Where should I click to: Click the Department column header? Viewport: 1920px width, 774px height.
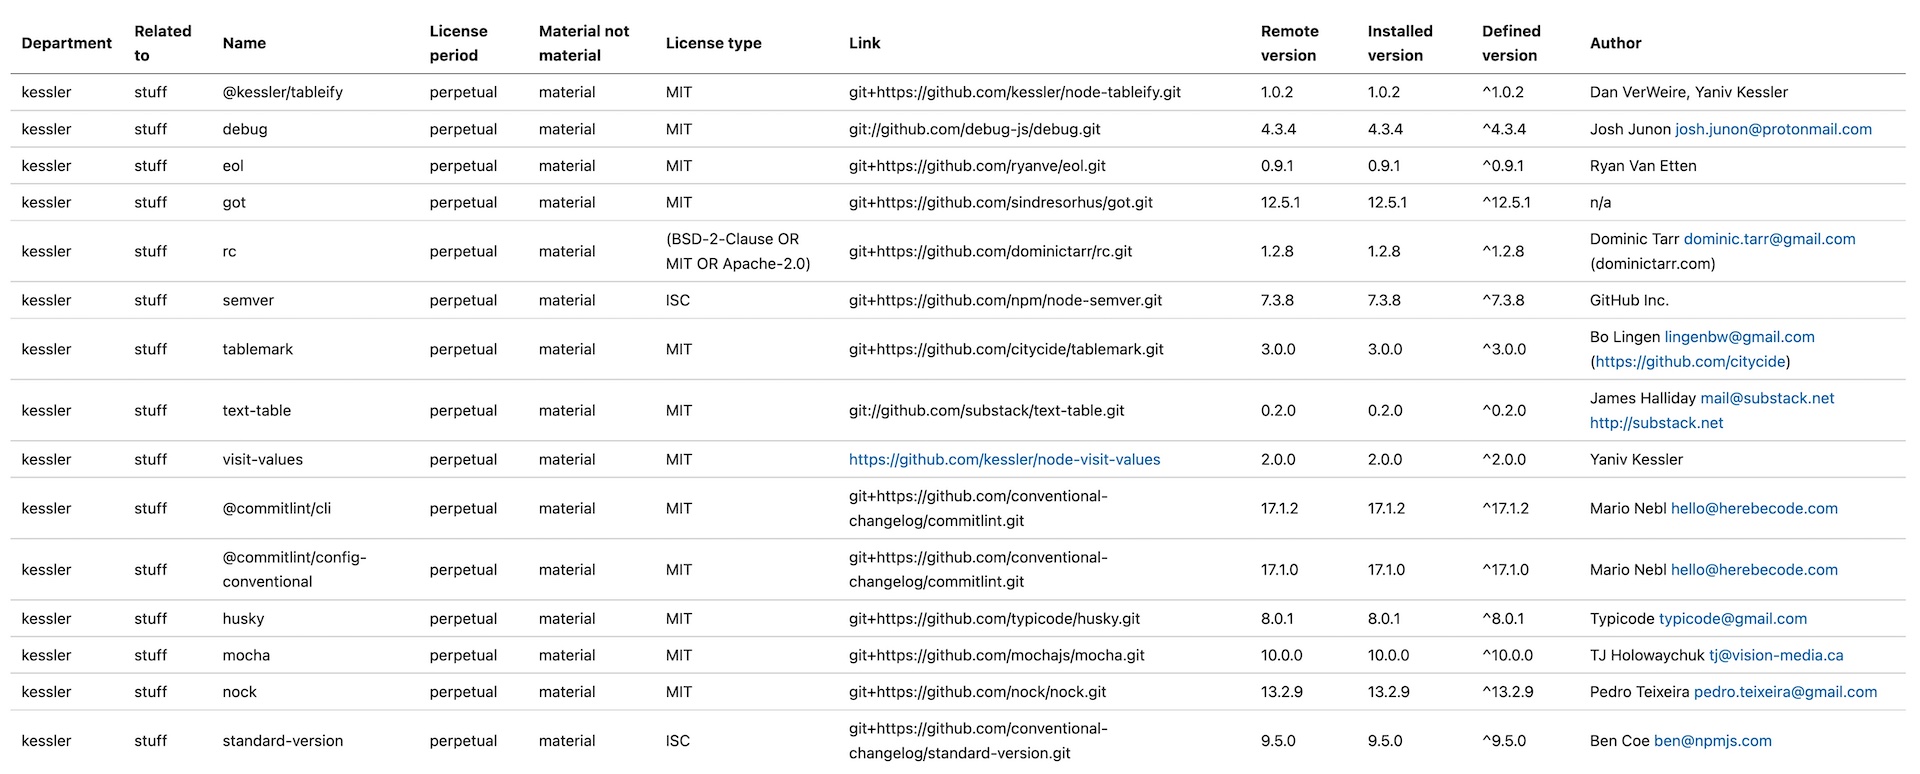point(66,43)
